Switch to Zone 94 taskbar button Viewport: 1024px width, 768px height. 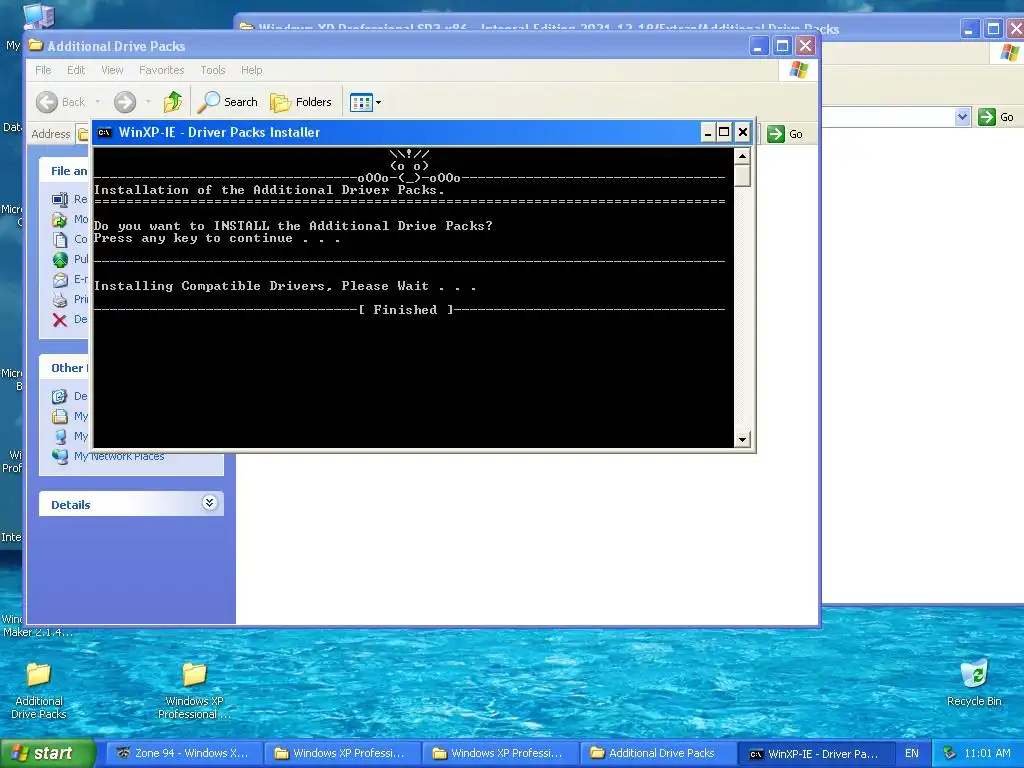(x=184, y=753)
